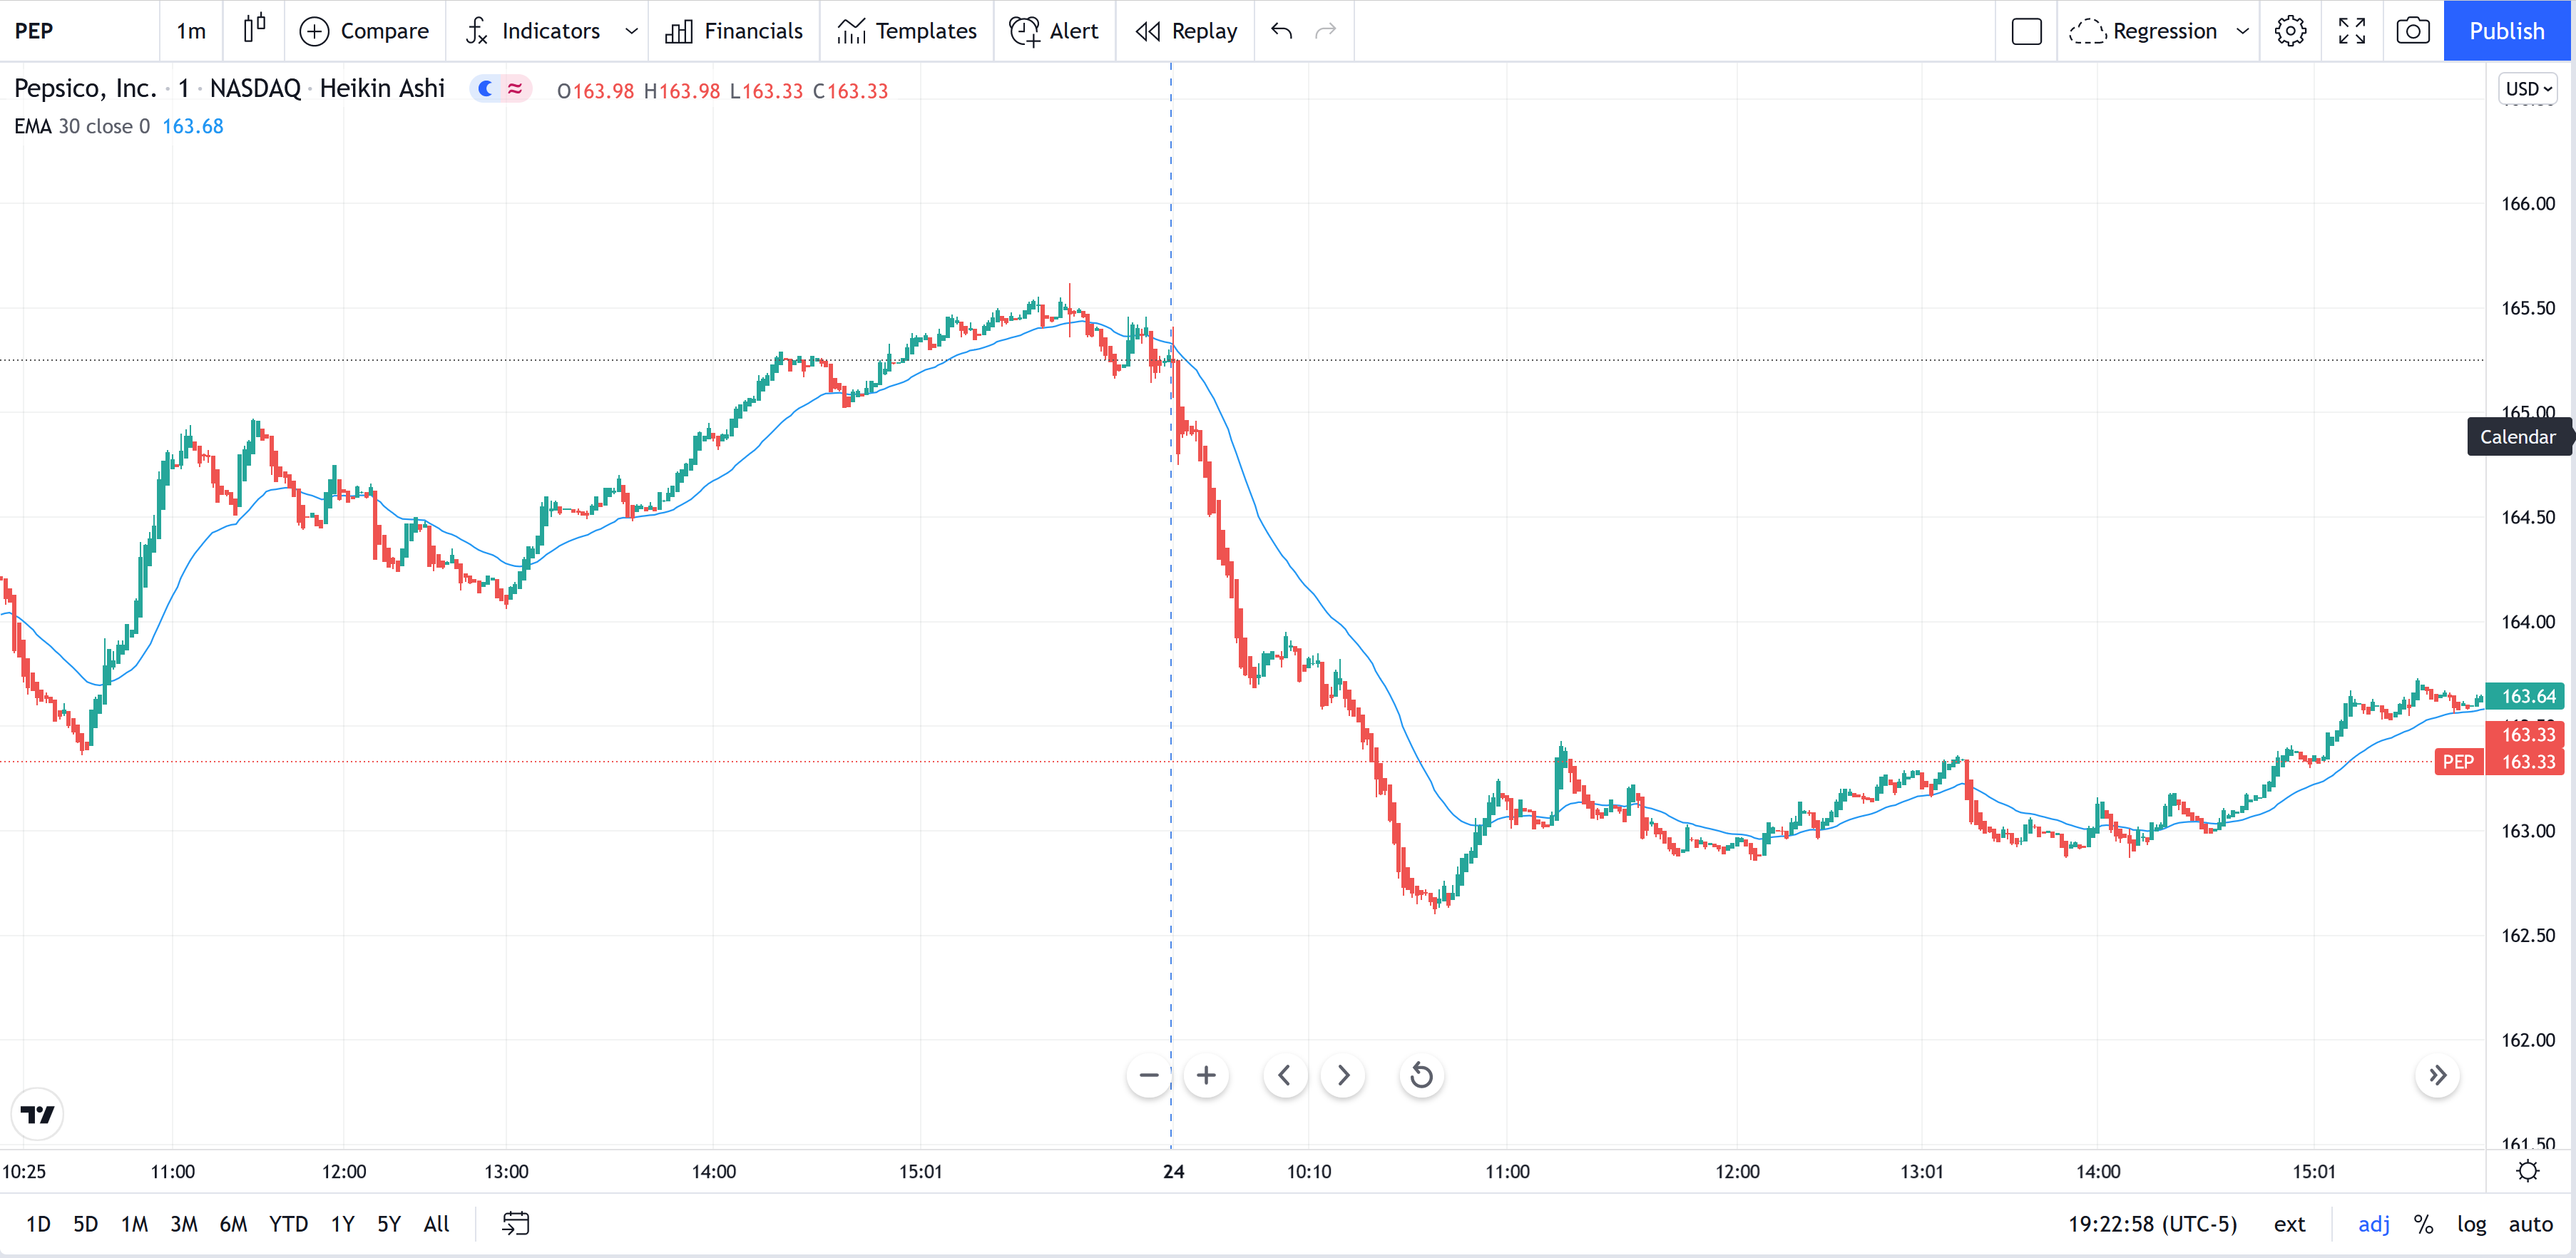Click the 166.00 price scale value
This screenshot has width=2576, height=1258.
(2528, 204)
